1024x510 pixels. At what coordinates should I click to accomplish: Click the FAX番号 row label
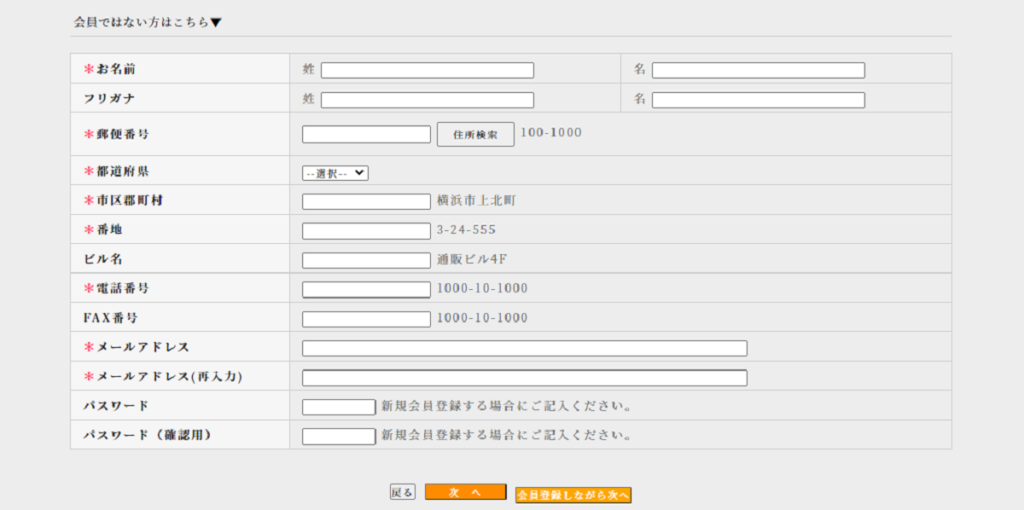pyautogui.click(x=110, y=319)
